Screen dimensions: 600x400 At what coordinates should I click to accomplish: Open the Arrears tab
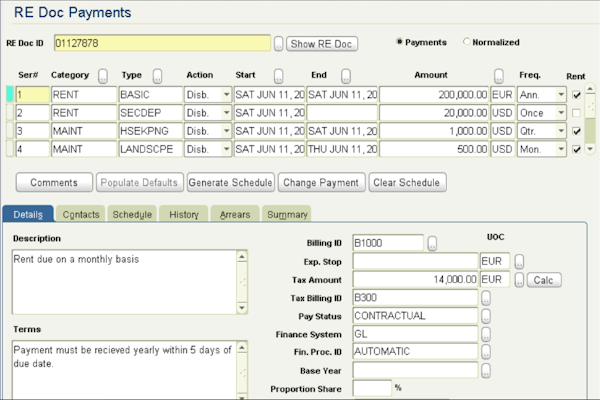pyautogui.click(x=235, y=214)
